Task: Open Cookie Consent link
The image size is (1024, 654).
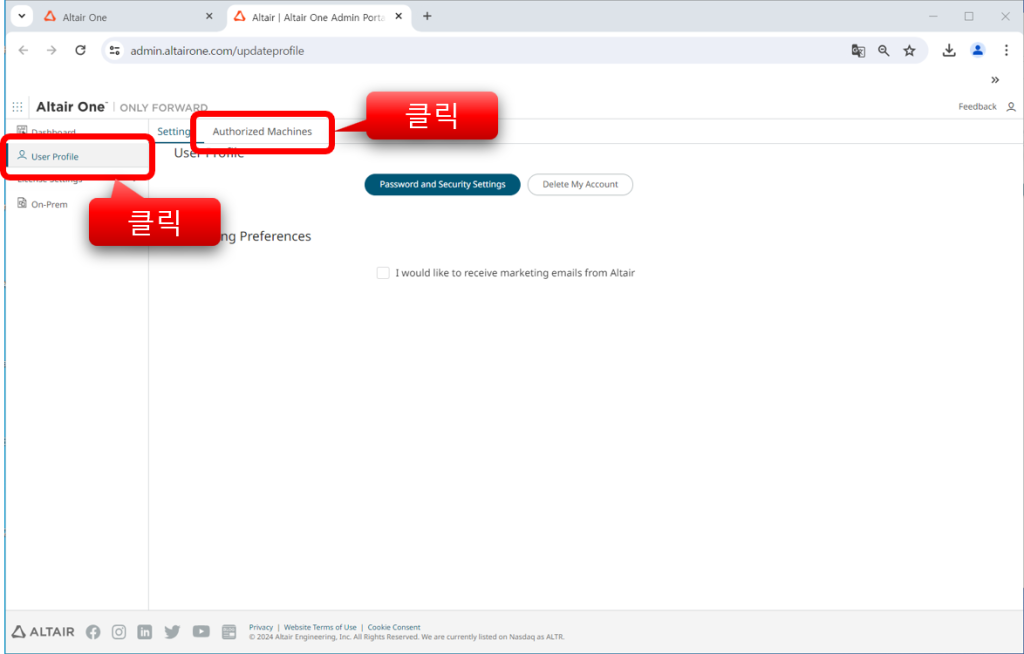Action: [x=394, y=627]
